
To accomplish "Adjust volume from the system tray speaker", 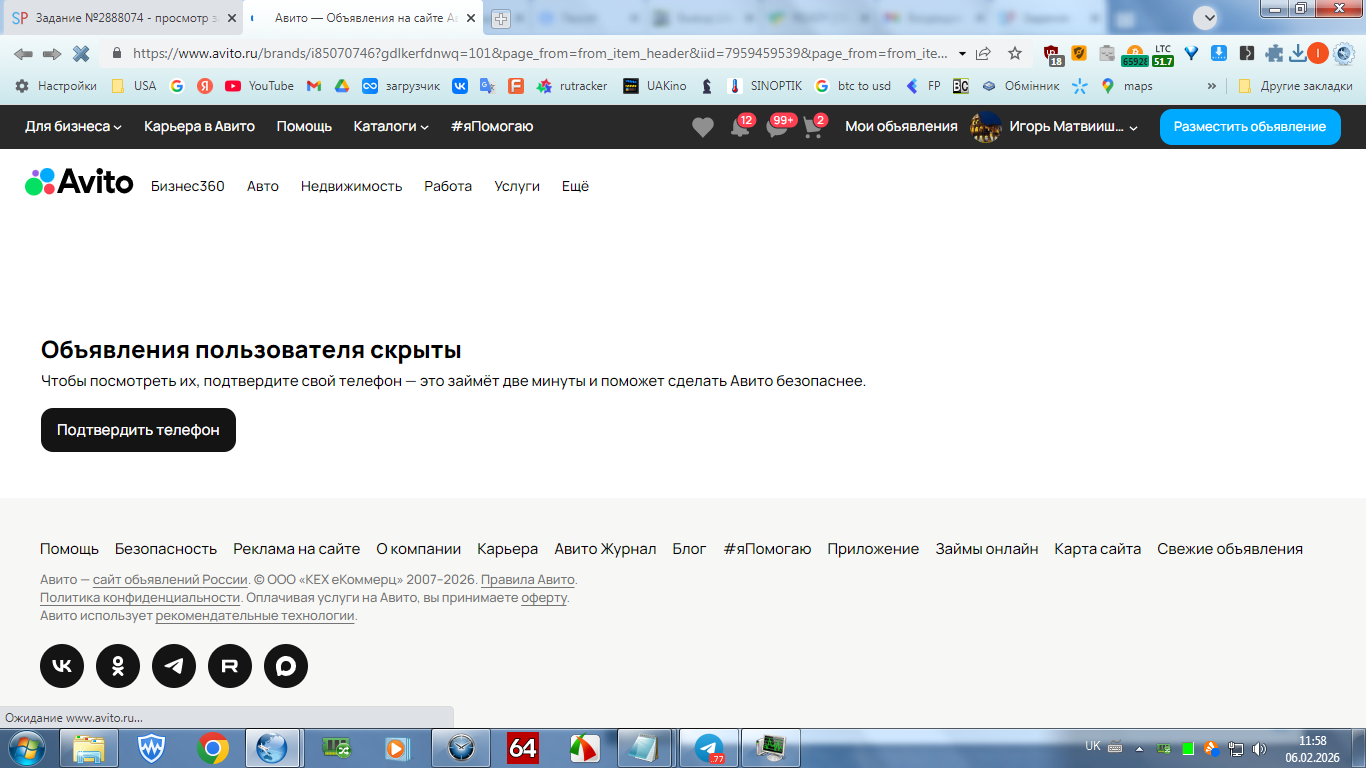I will click(1259, 749).
